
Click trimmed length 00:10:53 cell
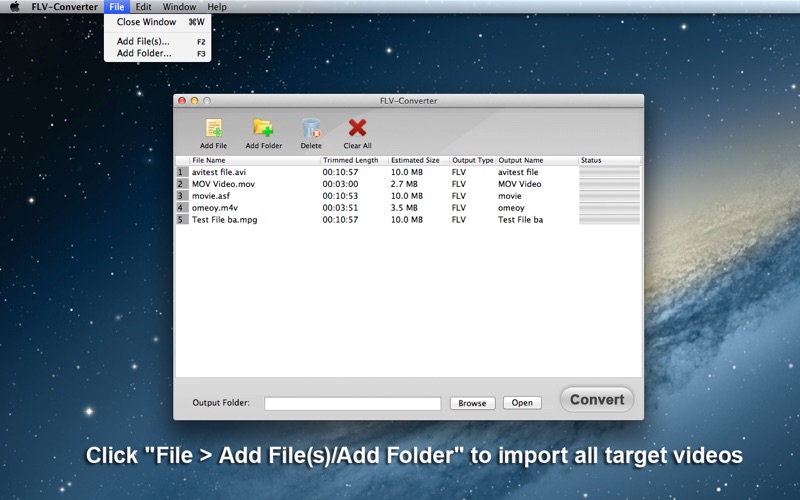tap(340, 196)
